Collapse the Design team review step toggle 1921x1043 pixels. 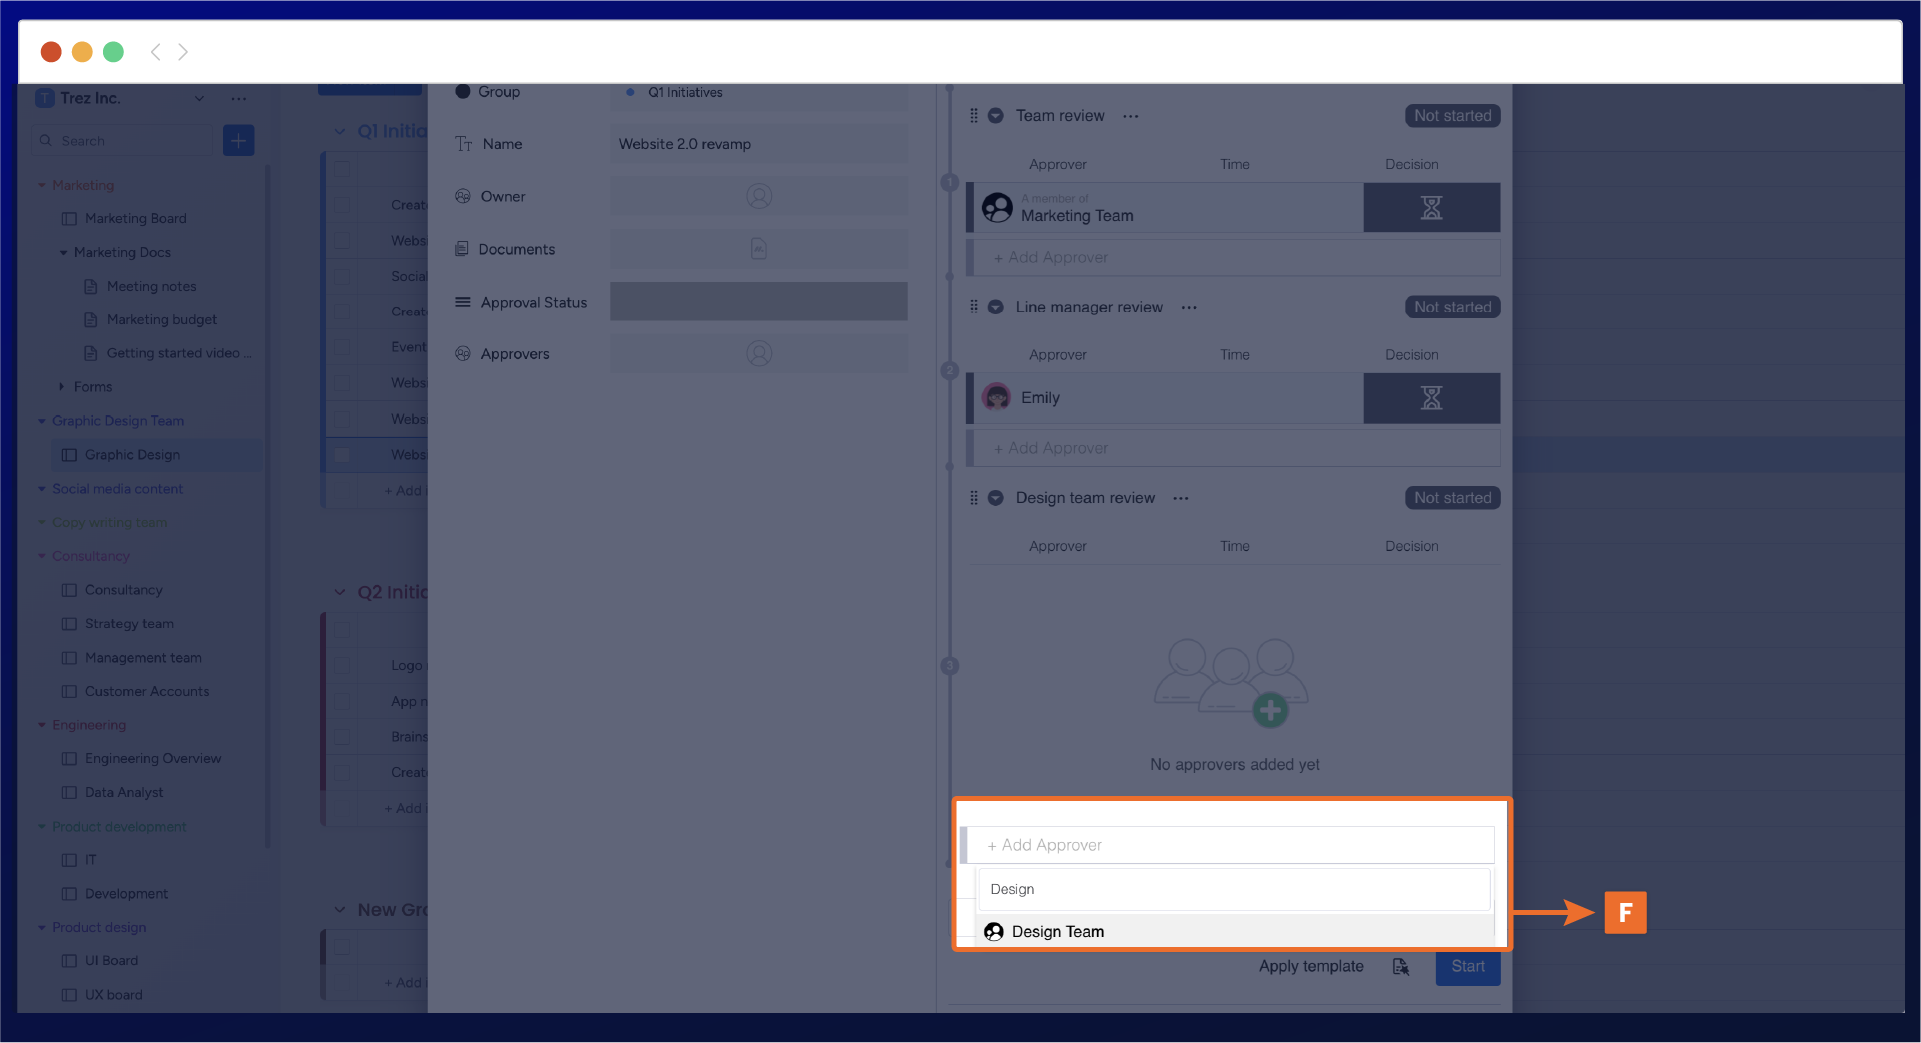point(996,498)
